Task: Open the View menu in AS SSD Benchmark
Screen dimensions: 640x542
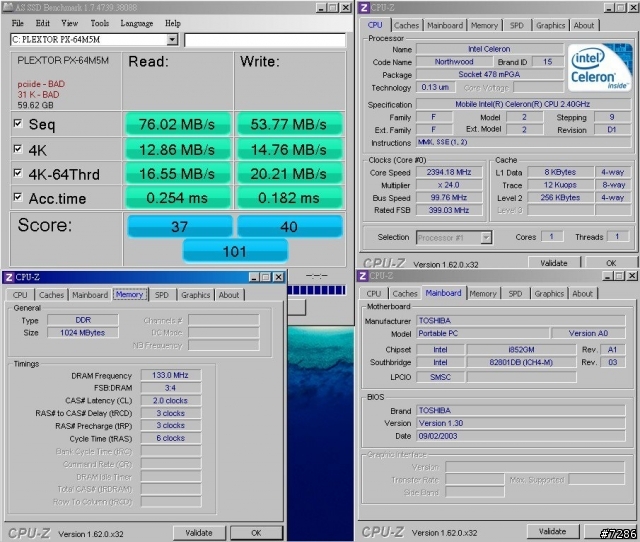Action: (69, 23)
